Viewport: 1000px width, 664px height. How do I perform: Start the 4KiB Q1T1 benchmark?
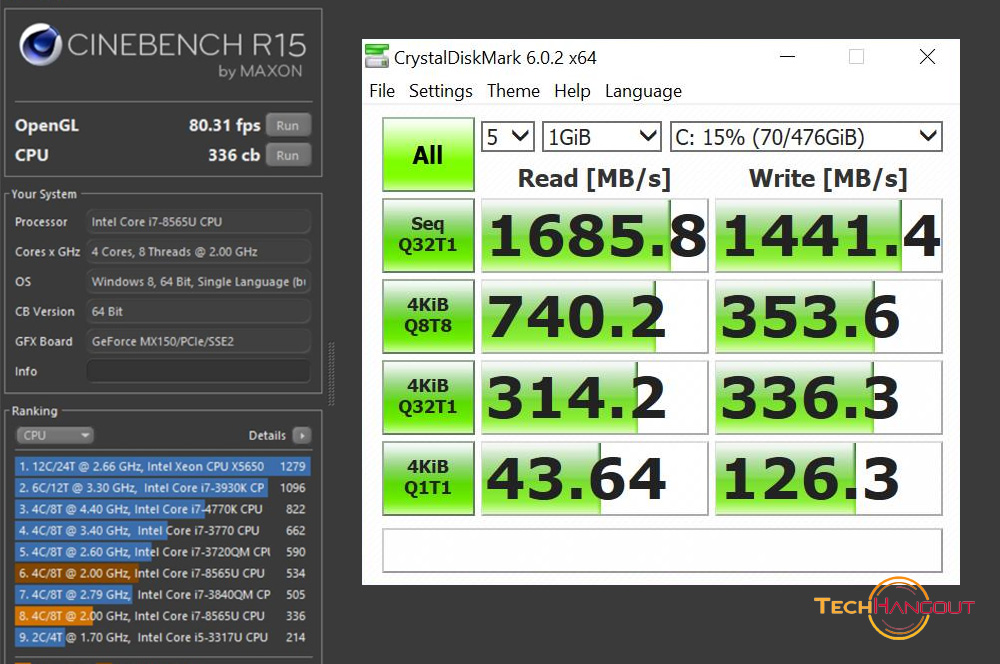[x=428, y=478]
